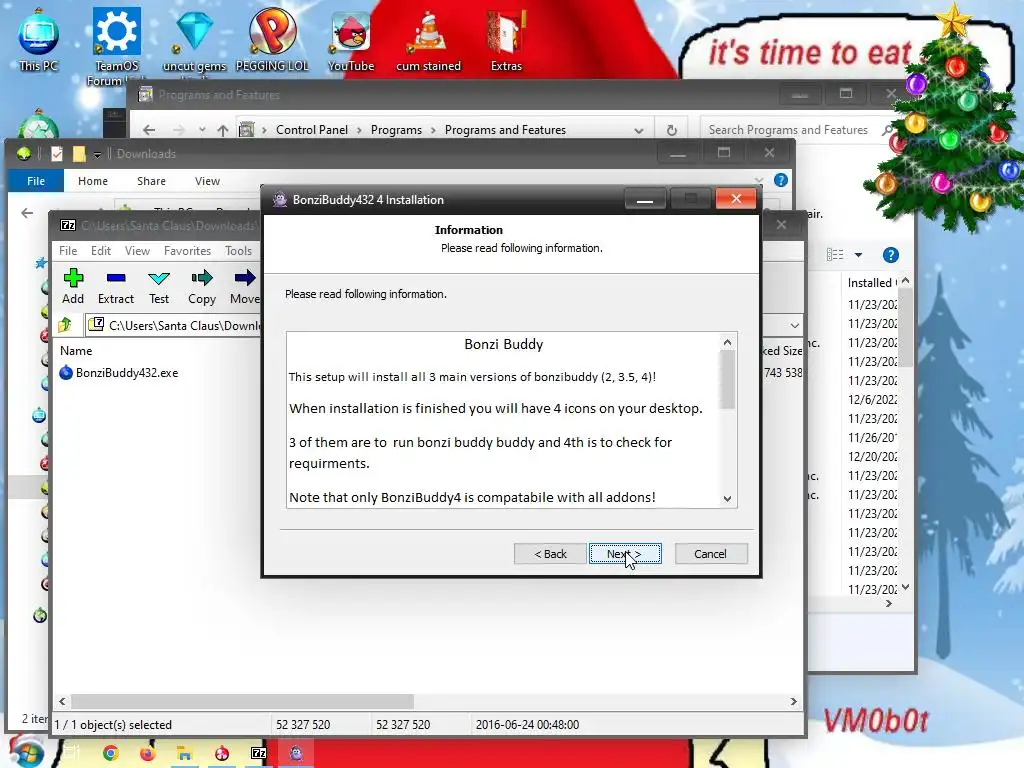This screenshot has height=768, width=1024.
Task: Open Share tab in Downloads explorer window
Action: [152, 181]
